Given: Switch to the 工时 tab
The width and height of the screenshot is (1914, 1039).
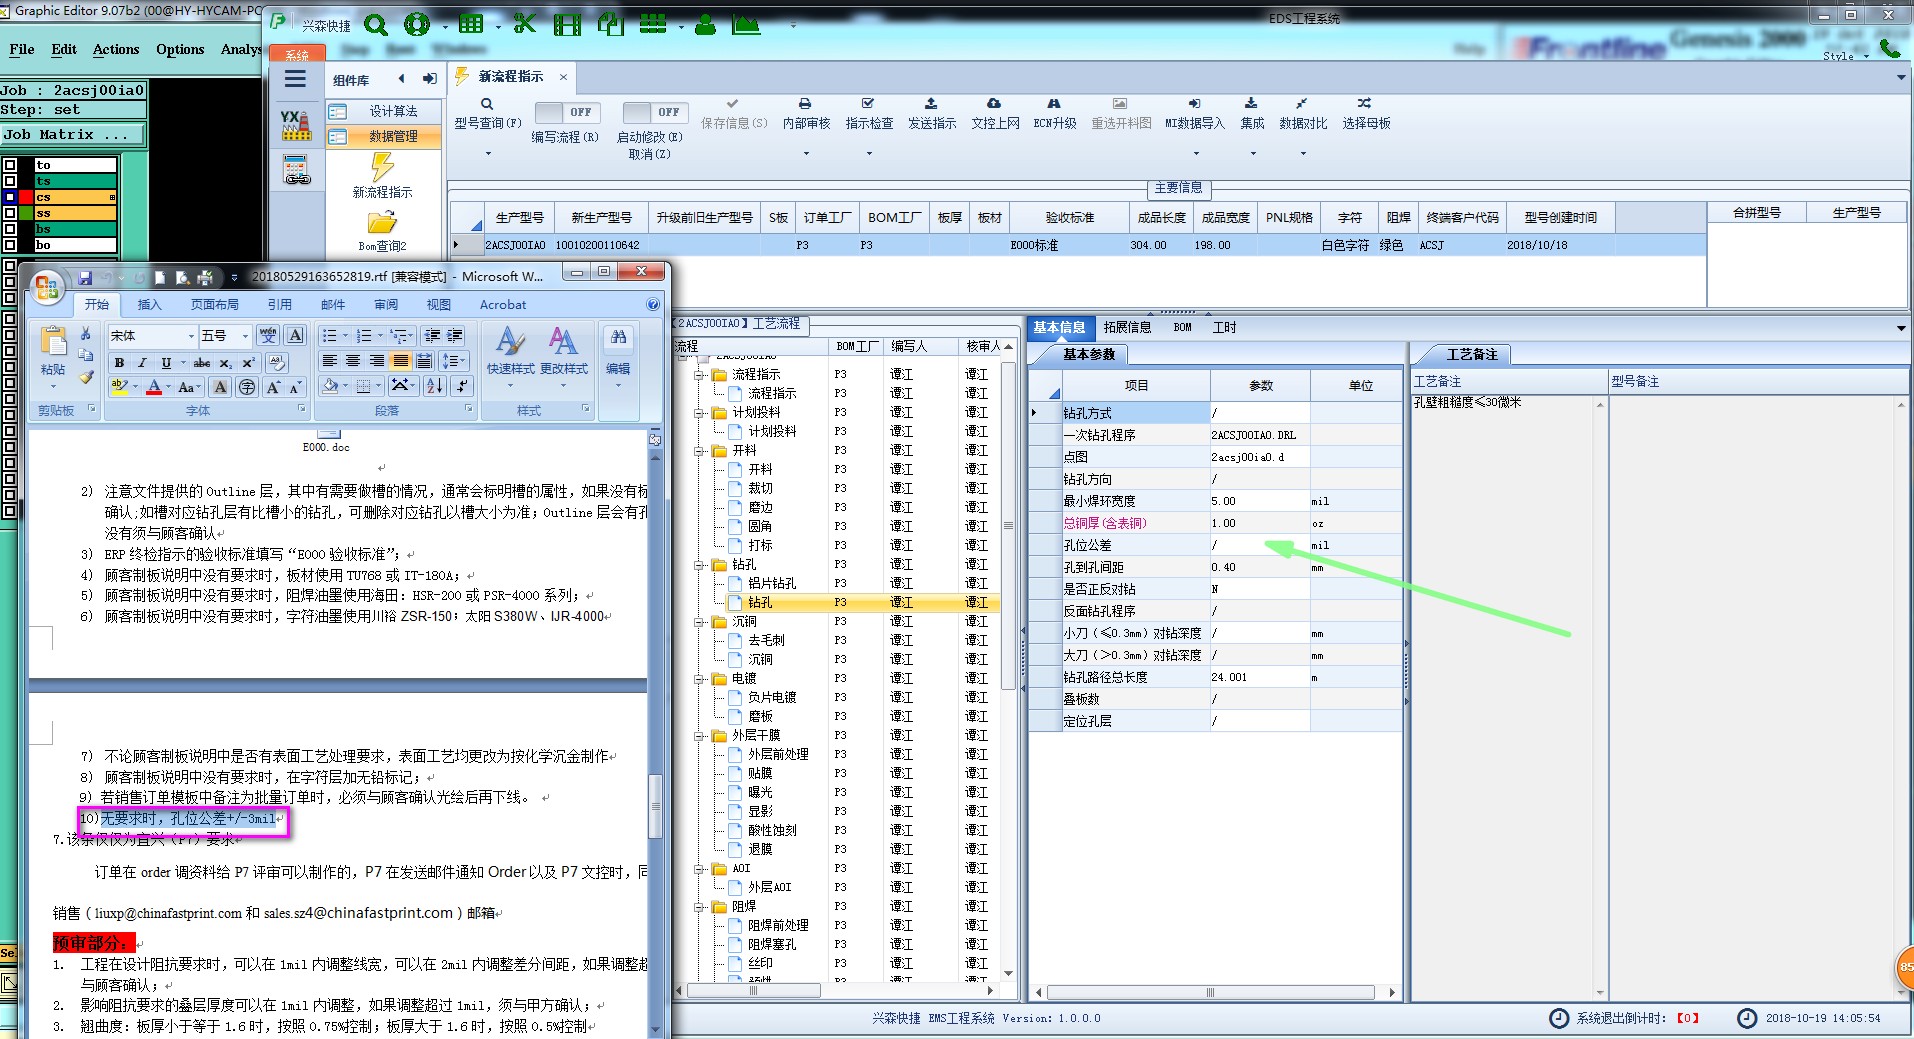Looking at the screenshot, I should coord(1224,327).
